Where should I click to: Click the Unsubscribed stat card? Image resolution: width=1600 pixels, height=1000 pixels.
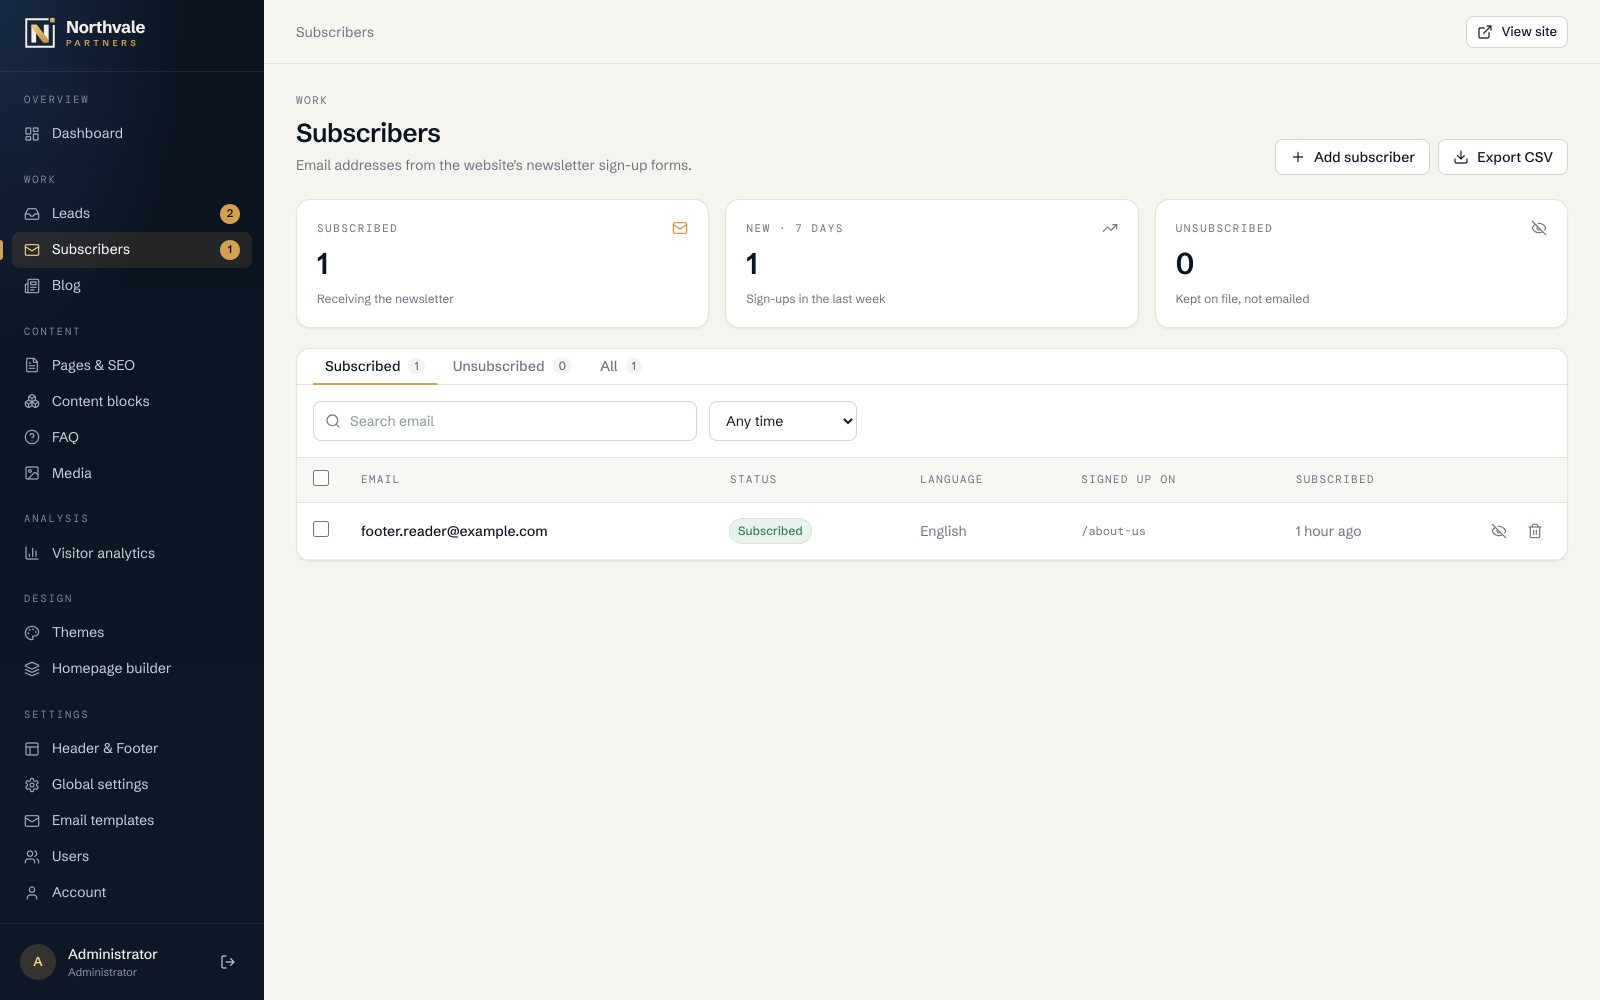pyautogui.click(x=1361, y=263)
